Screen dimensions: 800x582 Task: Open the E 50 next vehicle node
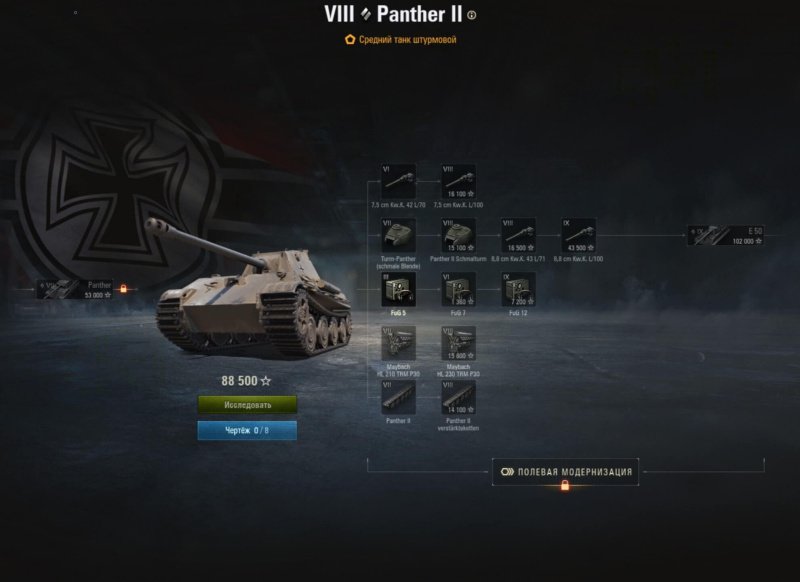click(726, 236)
